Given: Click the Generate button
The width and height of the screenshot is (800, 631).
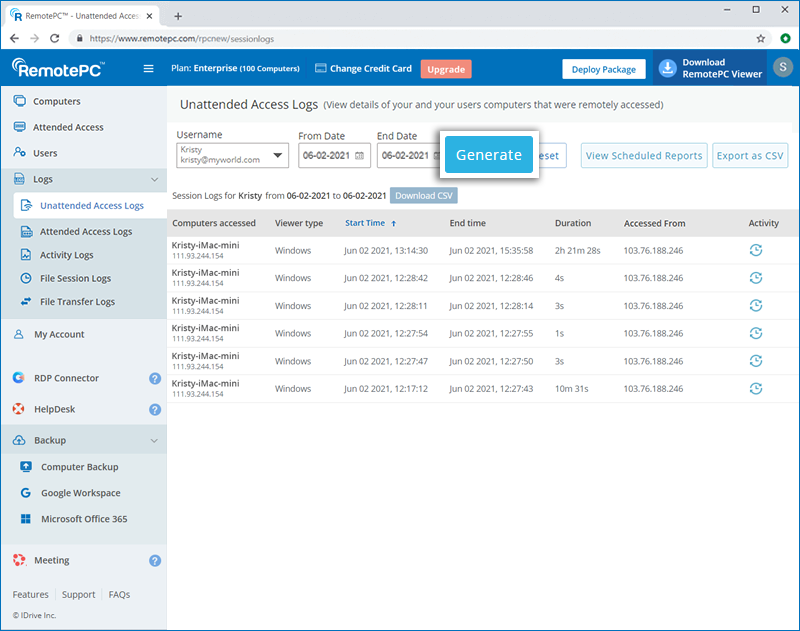Looking at the screenshot, I should point(489,155).
